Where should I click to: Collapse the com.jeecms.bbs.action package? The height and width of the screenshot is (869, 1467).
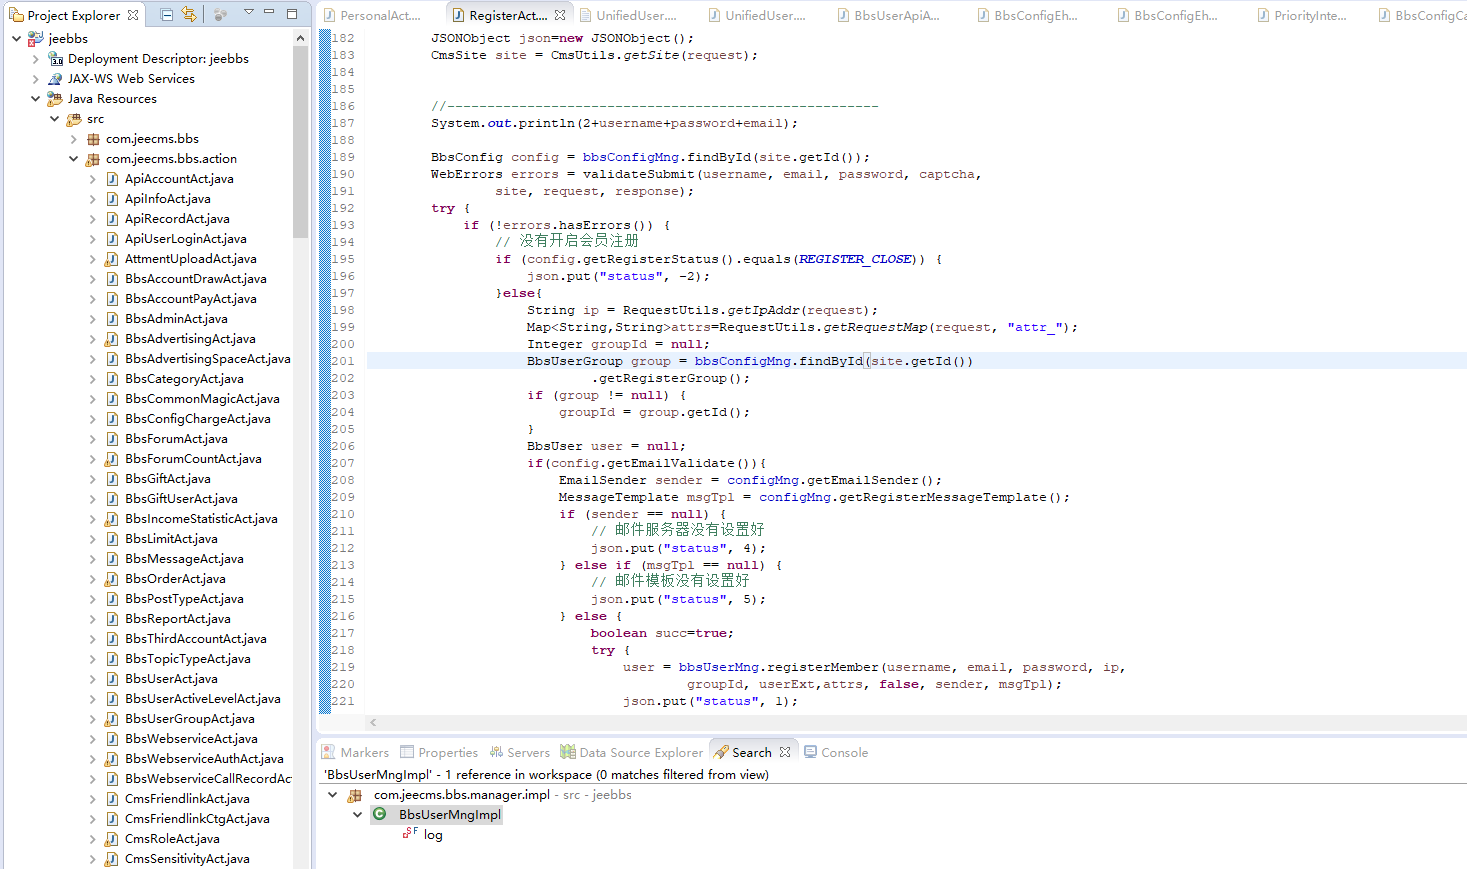[x=73, y=159]
